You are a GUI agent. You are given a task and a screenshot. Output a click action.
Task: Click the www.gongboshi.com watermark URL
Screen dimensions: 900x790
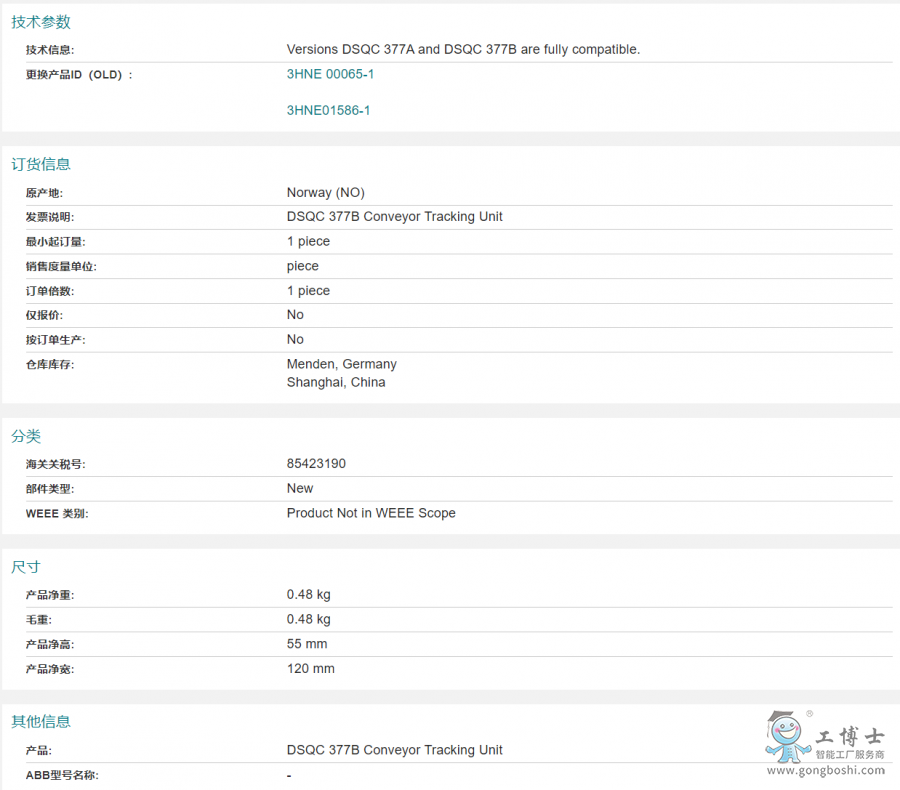click(x=826, y=770)
